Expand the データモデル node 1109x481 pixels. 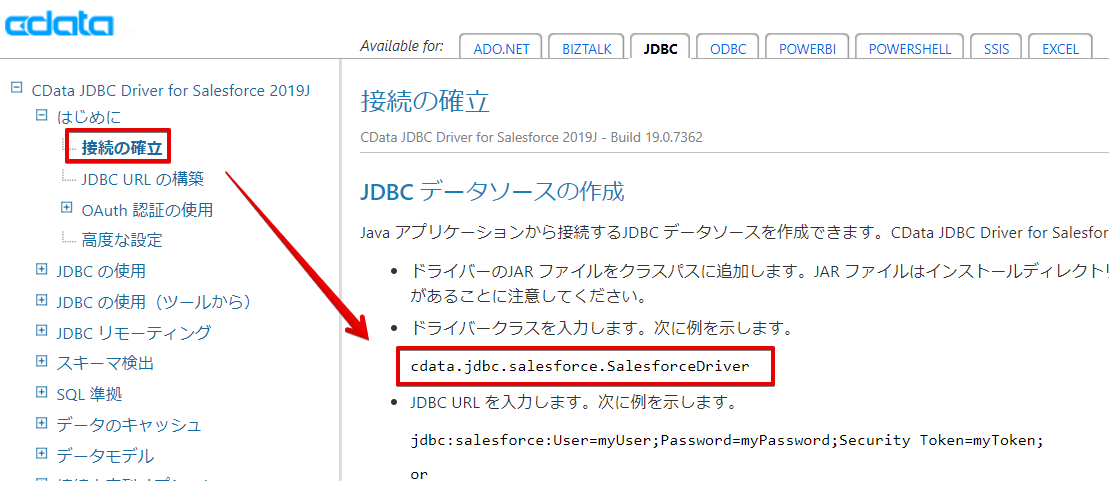[x=41, y=453]
